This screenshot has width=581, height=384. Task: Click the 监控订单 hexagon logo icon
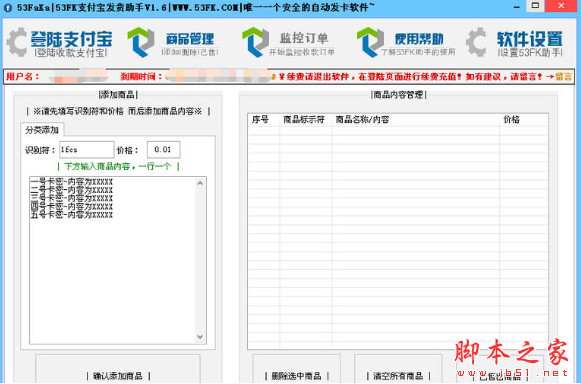pyautogui.click(x=255, y=42)
